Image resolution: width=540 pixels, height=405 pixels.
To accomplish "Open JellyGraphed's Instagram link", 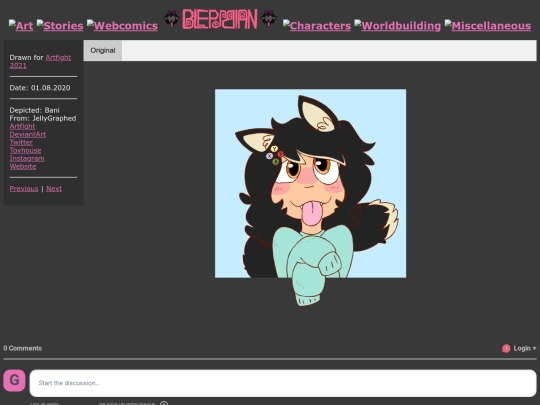I will pos(27,158).
